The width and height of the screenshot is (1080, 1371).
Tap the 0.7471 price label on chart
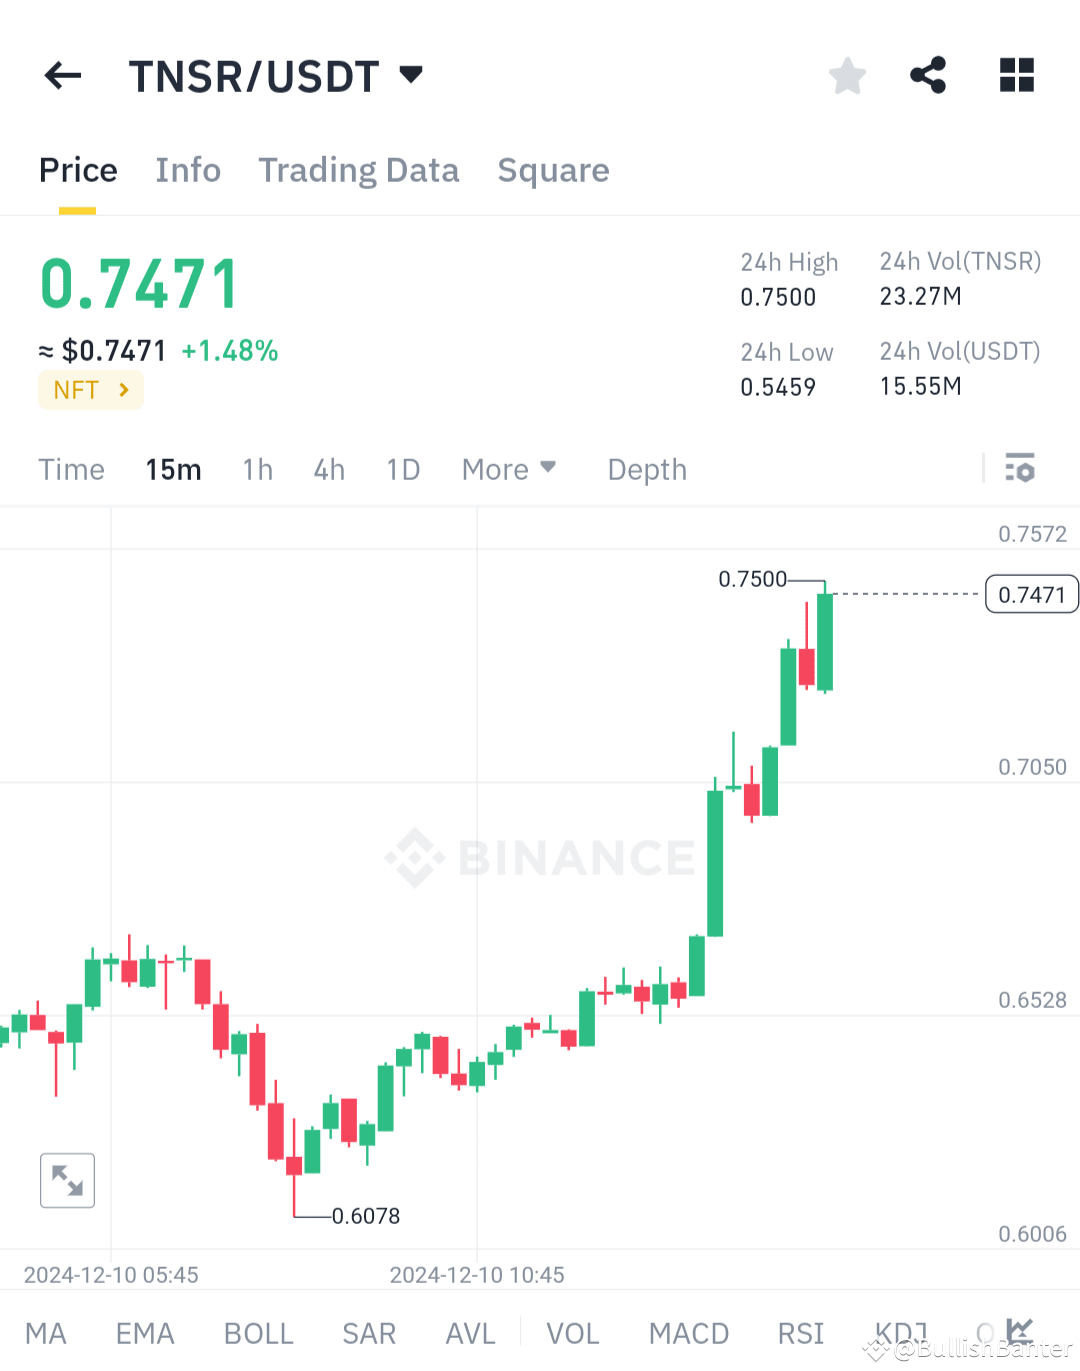(x=1031, y=594)
